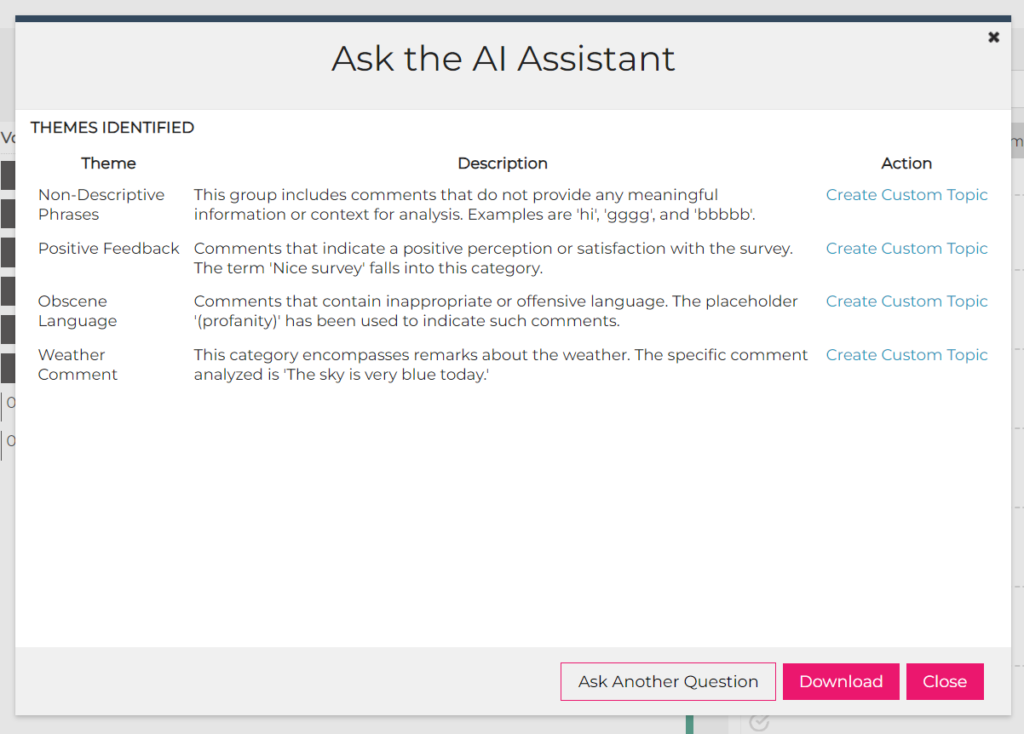Click the THEMES IDENTIFIED heading
This screenshot has height=734, width=1024.
coord(112,127)
